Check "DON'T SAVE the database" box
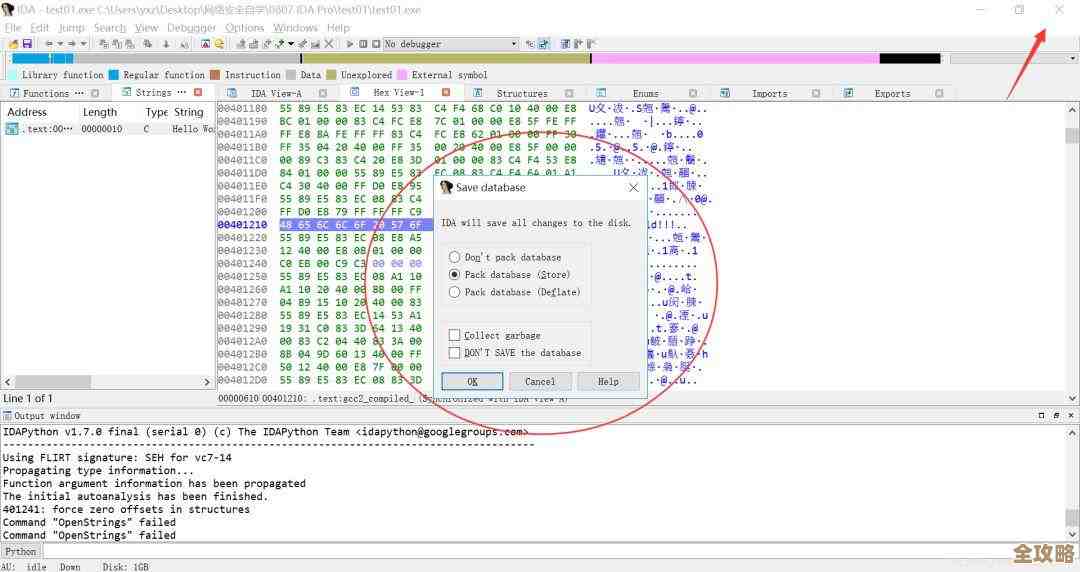Image resolution: width=1080 pixels, height=572 pixels. tap(455, 352)
